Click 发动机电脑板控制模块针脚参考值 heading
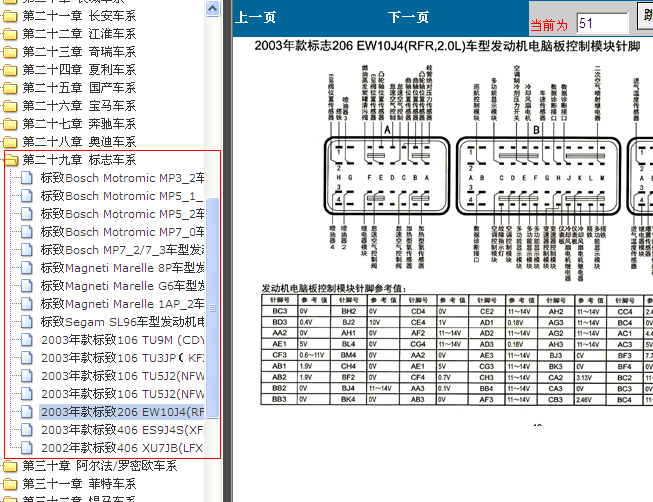The height and width of the screenshot is (502, 653). point(334,288)
